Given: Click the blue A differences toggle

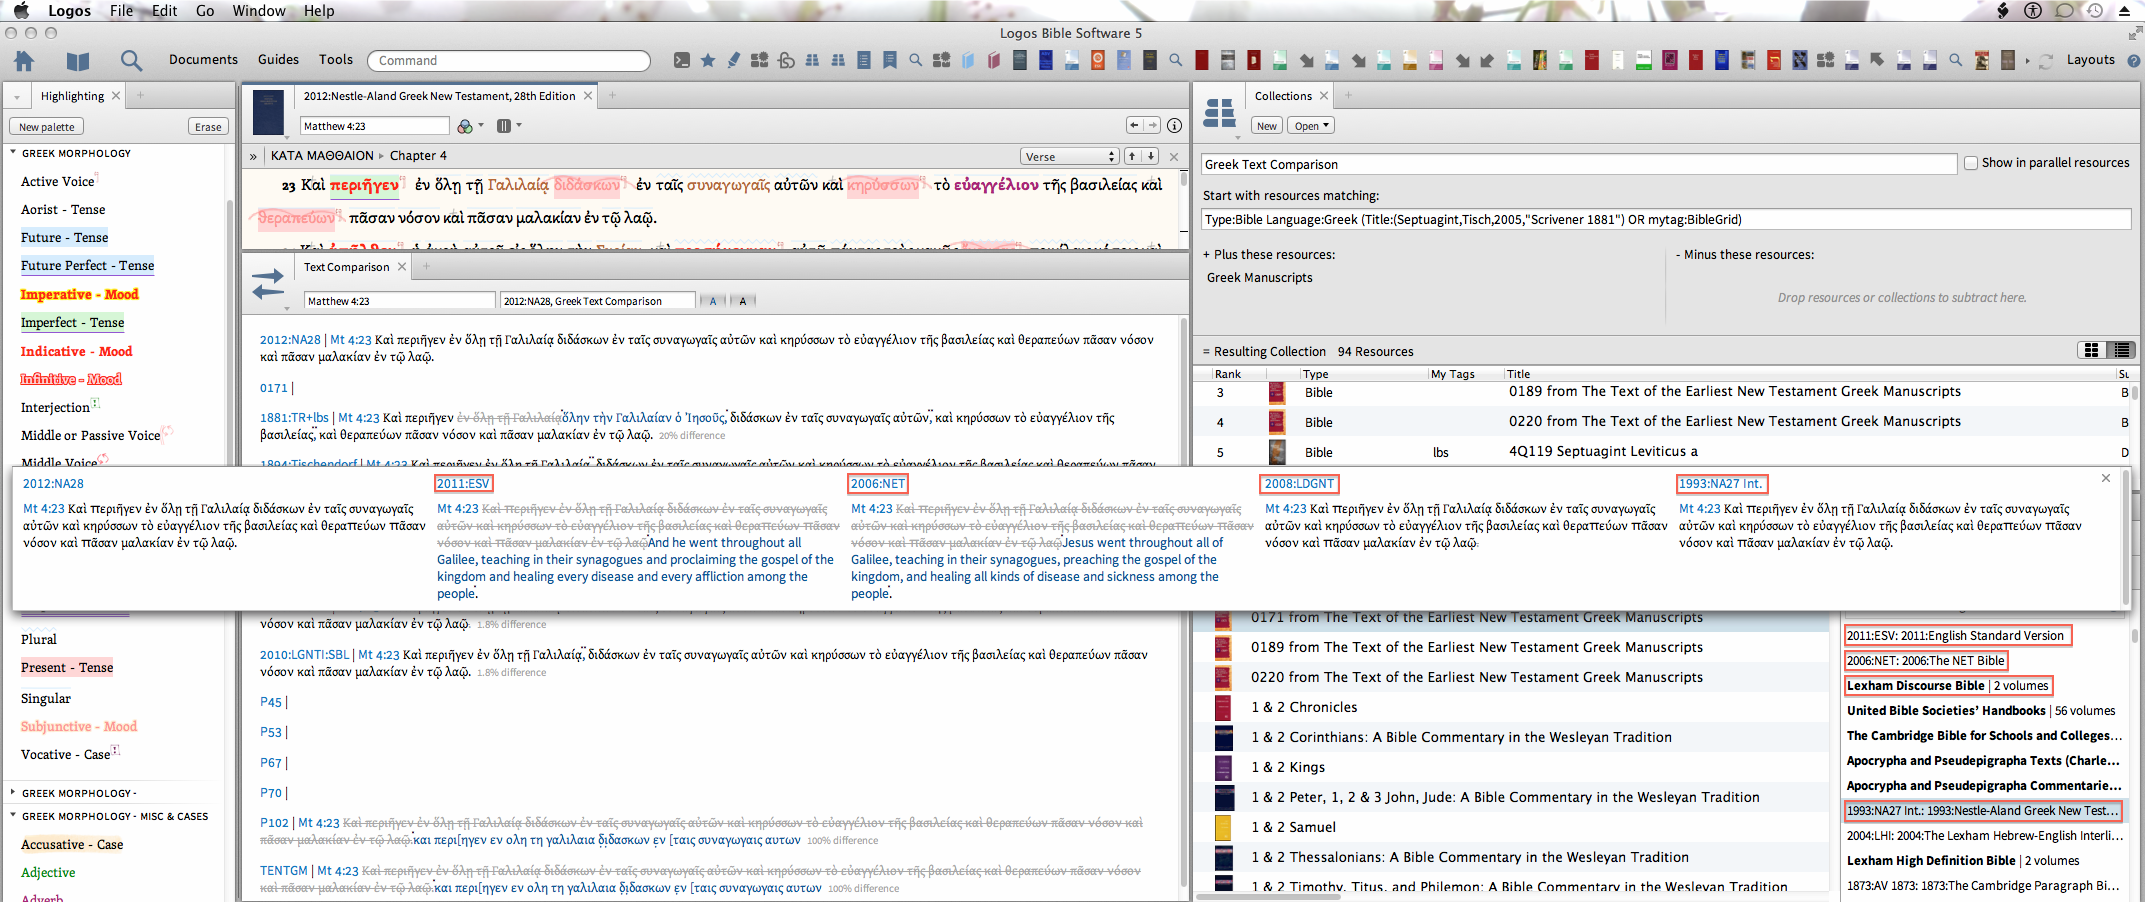Looking at the screenshot, I should (x=713, y=300).
